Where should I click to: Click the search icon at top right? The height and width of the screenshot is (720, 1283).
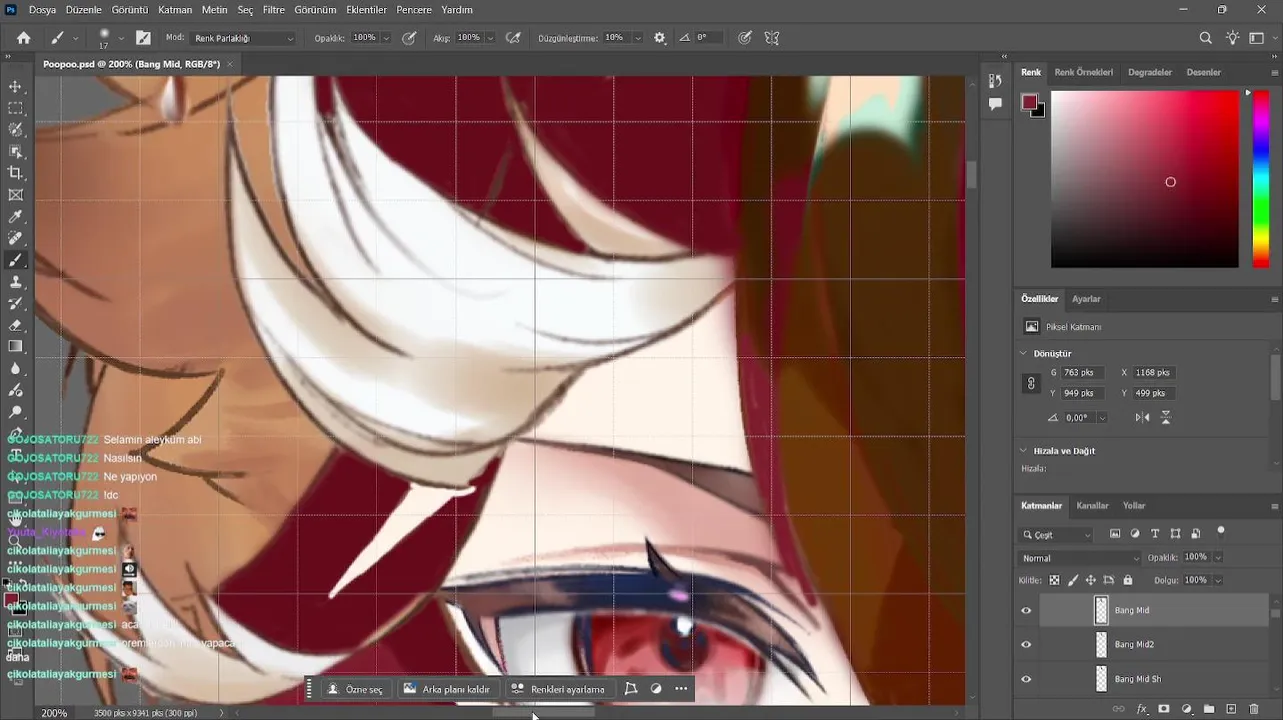tap(1205, 38)
